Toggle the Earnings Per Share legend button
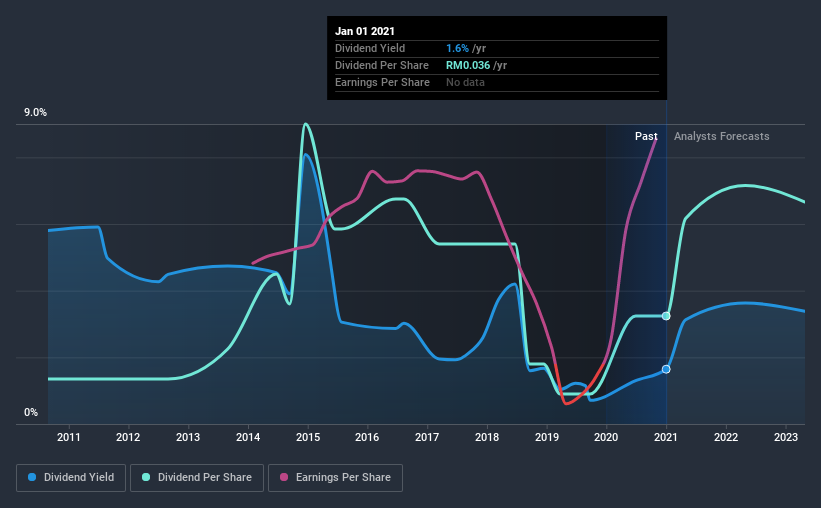The image size is (821, 508). click(335, 478)
